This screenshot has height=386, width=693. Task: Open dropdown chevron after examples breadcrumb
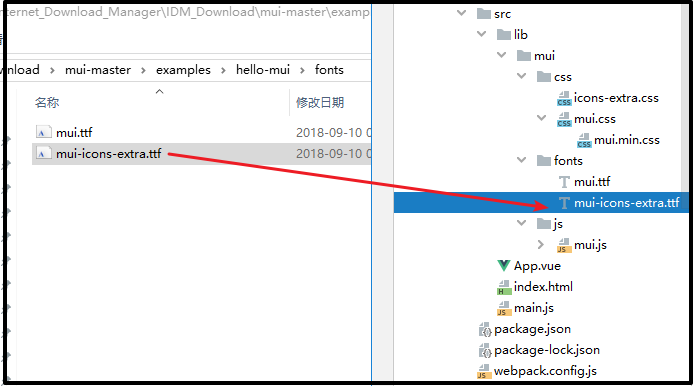pyautogui.click(x=223, y=71)
